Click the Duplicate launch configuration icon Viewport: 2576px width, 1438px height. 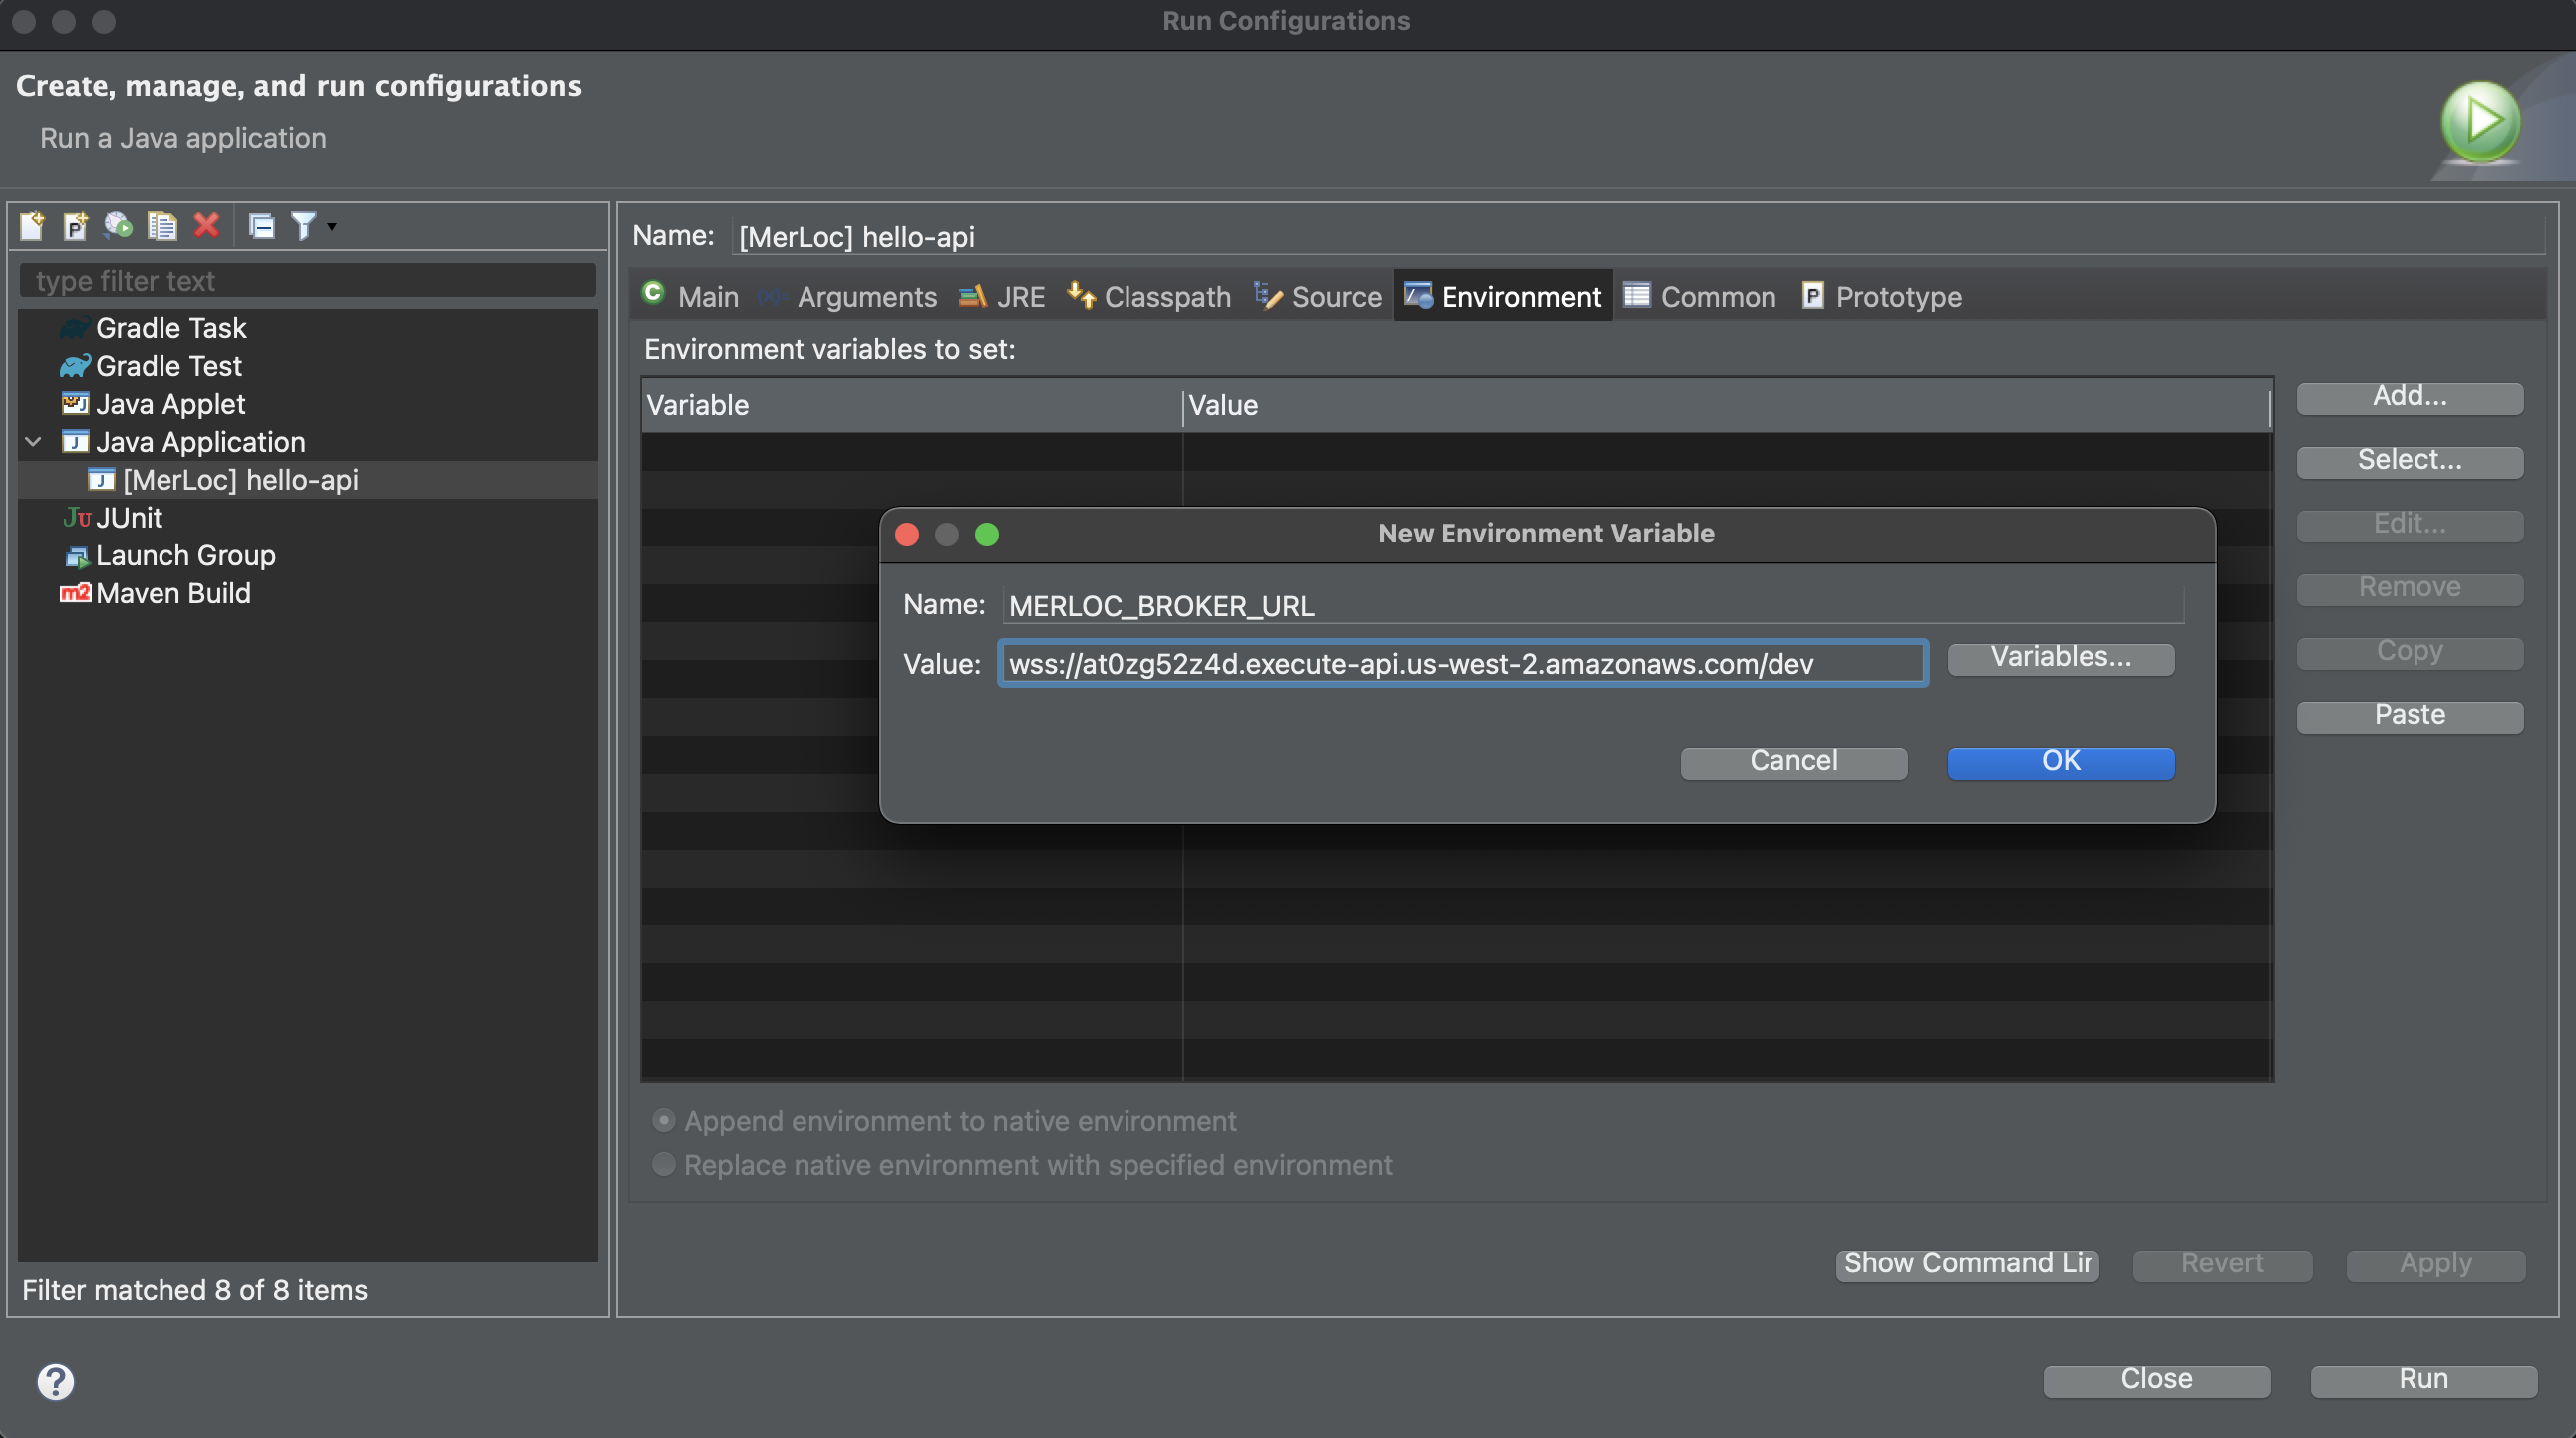(x=162, y=226)
